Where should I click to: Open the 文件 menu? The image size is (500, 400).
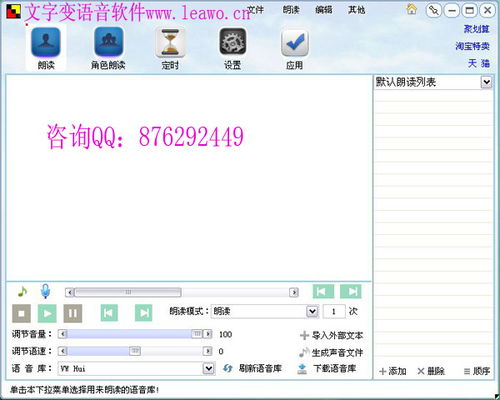pyautogui.click(x=256, y=10)
